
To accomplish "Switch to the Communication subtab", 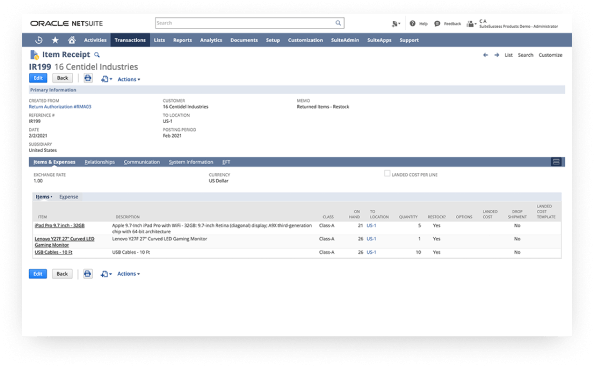I will click(x=142, y=162).
